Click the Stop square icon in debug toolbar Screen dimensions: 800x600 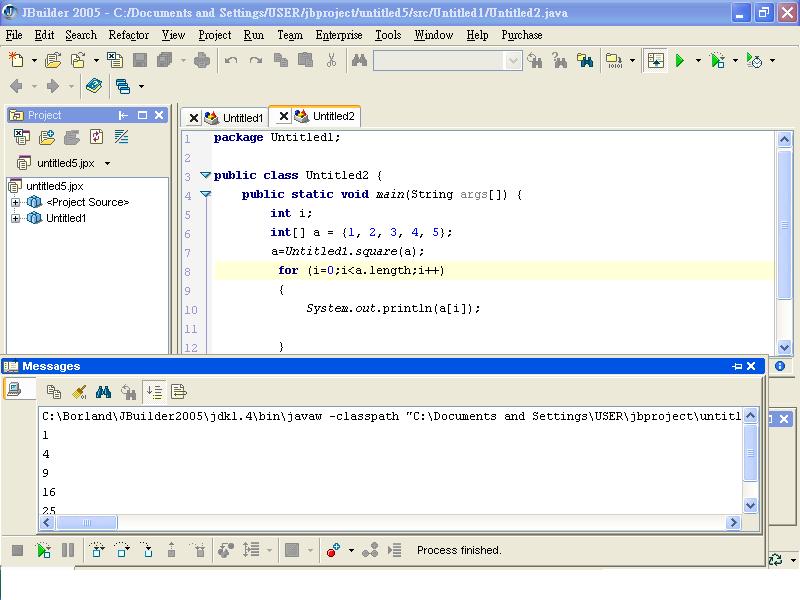tap(17, 550)
